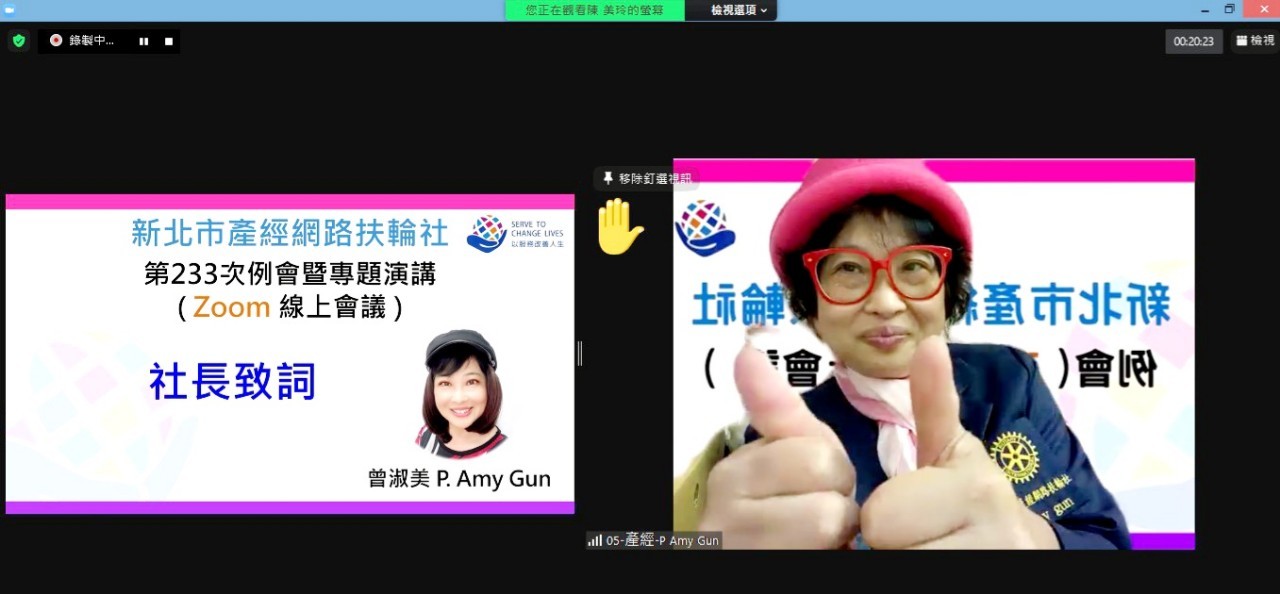1280x594 pixels.
Task: Click the Zoom app icon in title bar
Action: coord(9,8)
